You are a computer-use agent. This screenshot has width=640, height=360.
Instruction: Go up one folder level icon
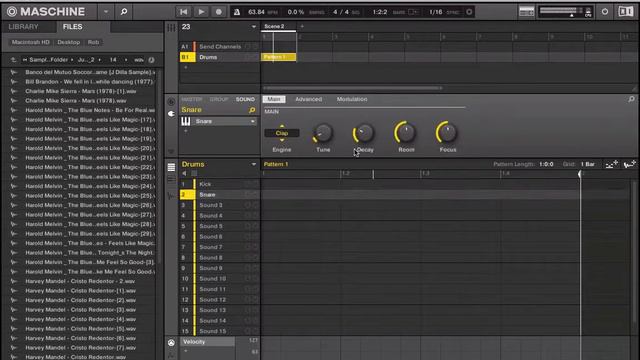[x=13, y=60]
